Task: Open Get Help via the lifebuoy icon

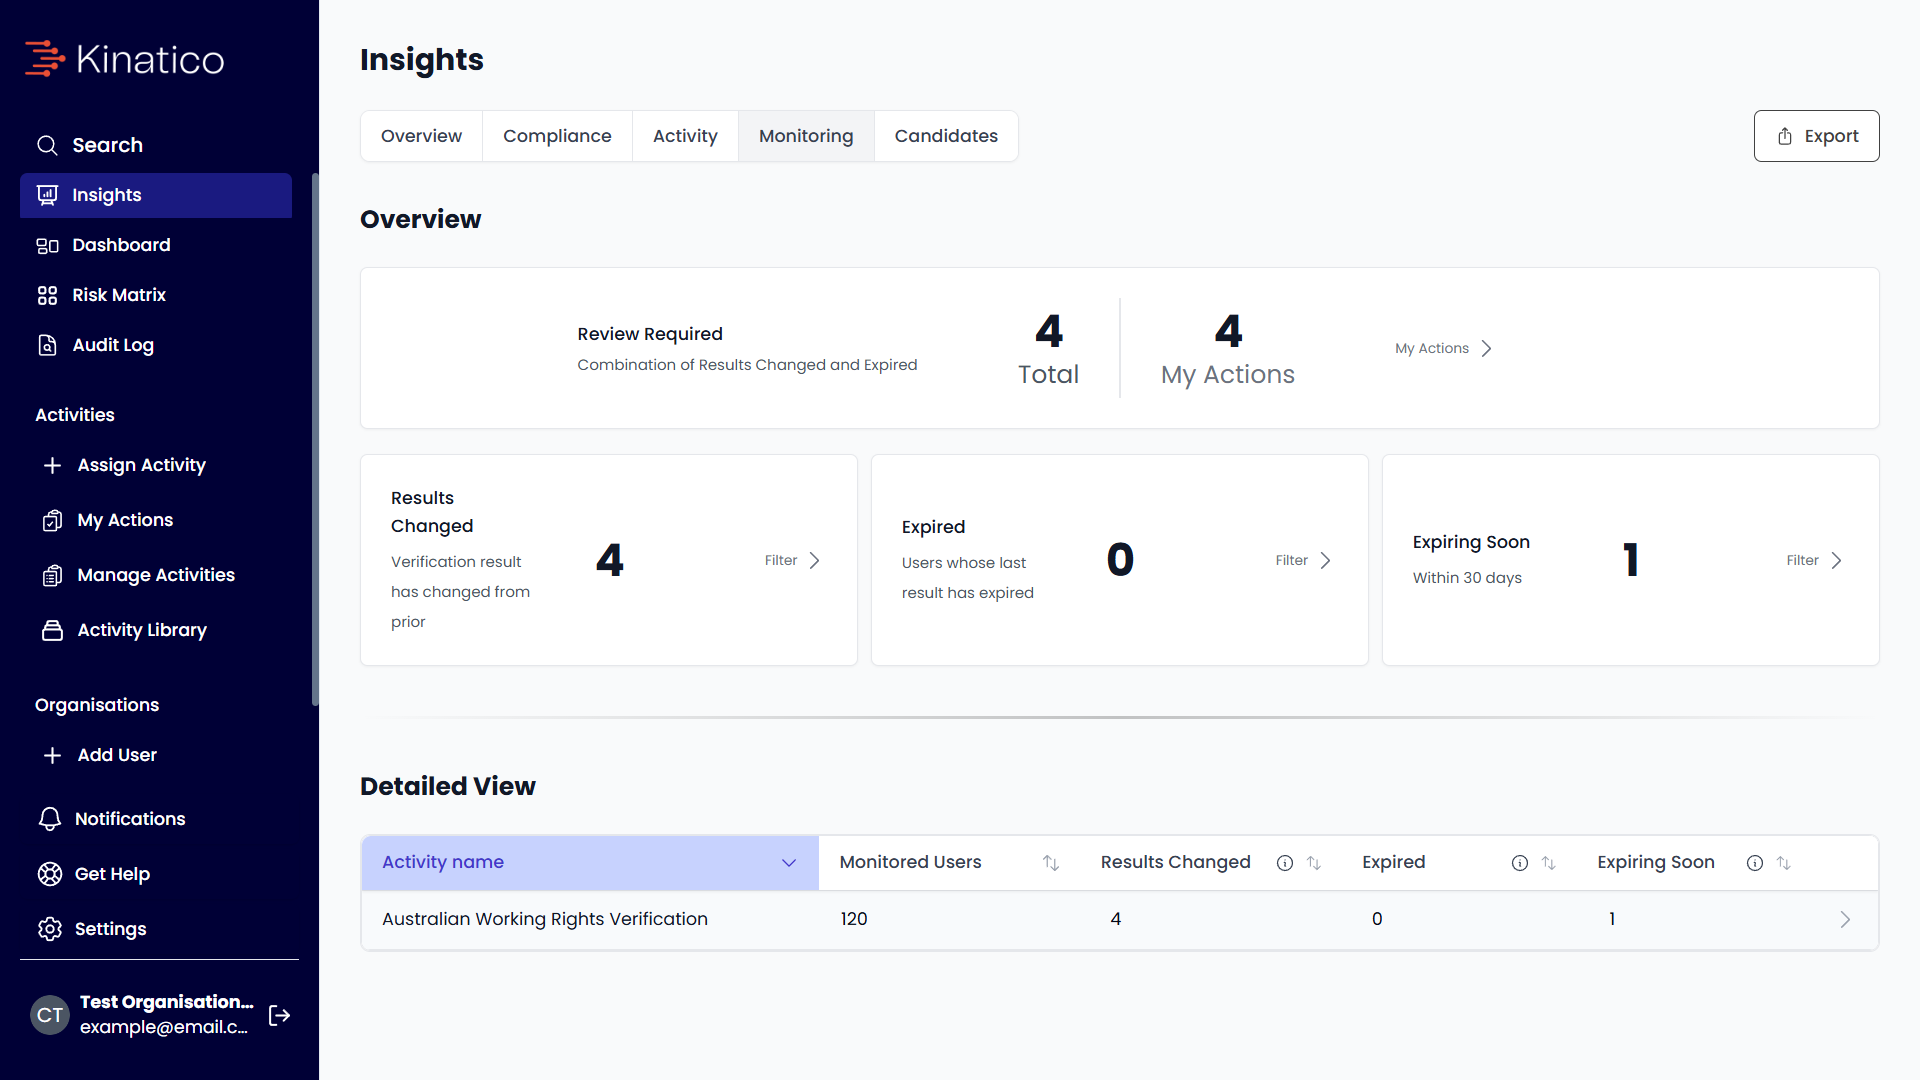Action: point(49,874)
